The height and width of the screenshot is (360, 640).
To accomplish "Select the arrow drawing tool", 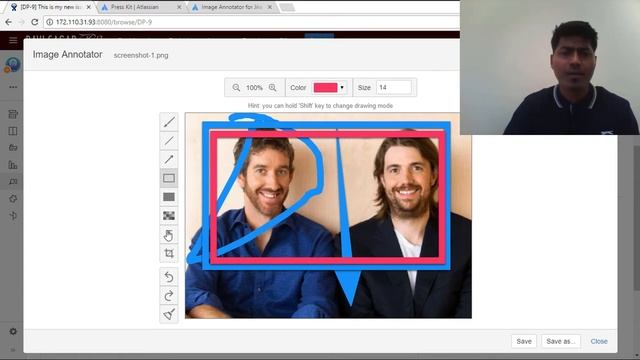I will [169, 159].
